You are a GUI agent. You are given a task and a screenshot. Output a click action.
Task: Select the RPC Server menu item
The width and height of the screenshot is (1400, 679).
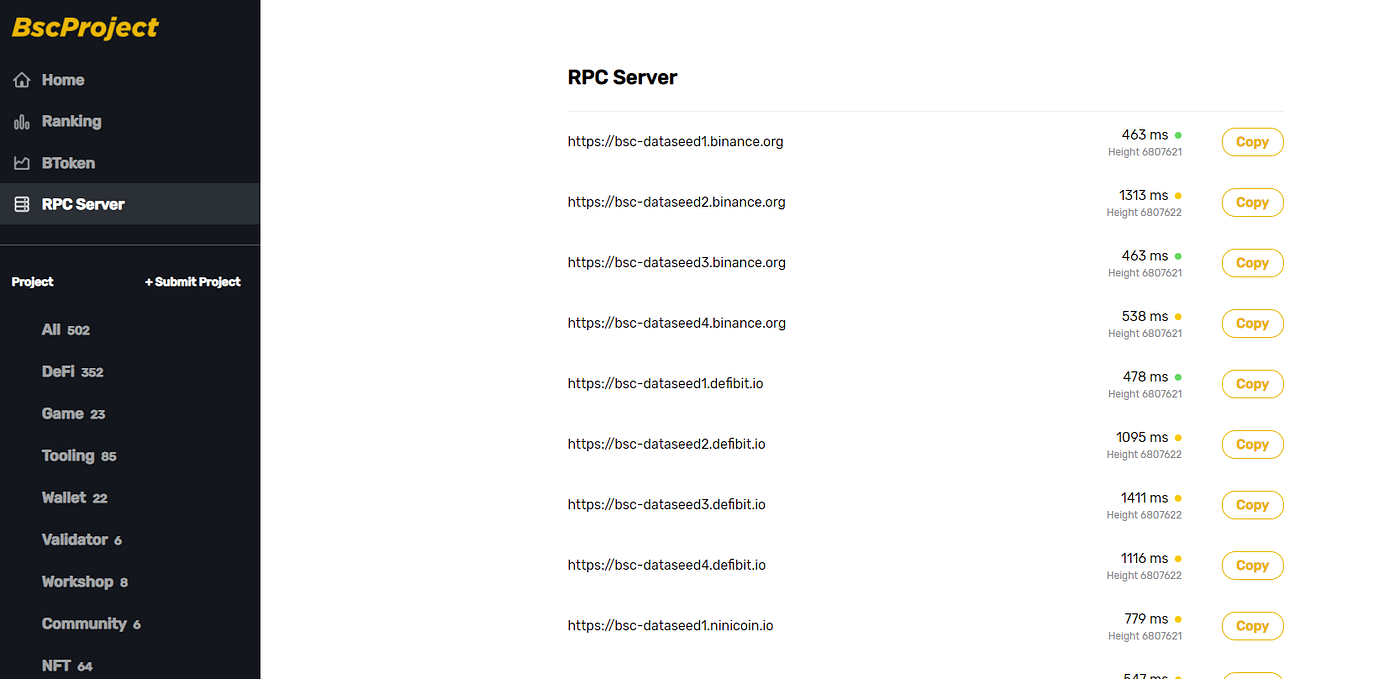[x=130, y=204]
